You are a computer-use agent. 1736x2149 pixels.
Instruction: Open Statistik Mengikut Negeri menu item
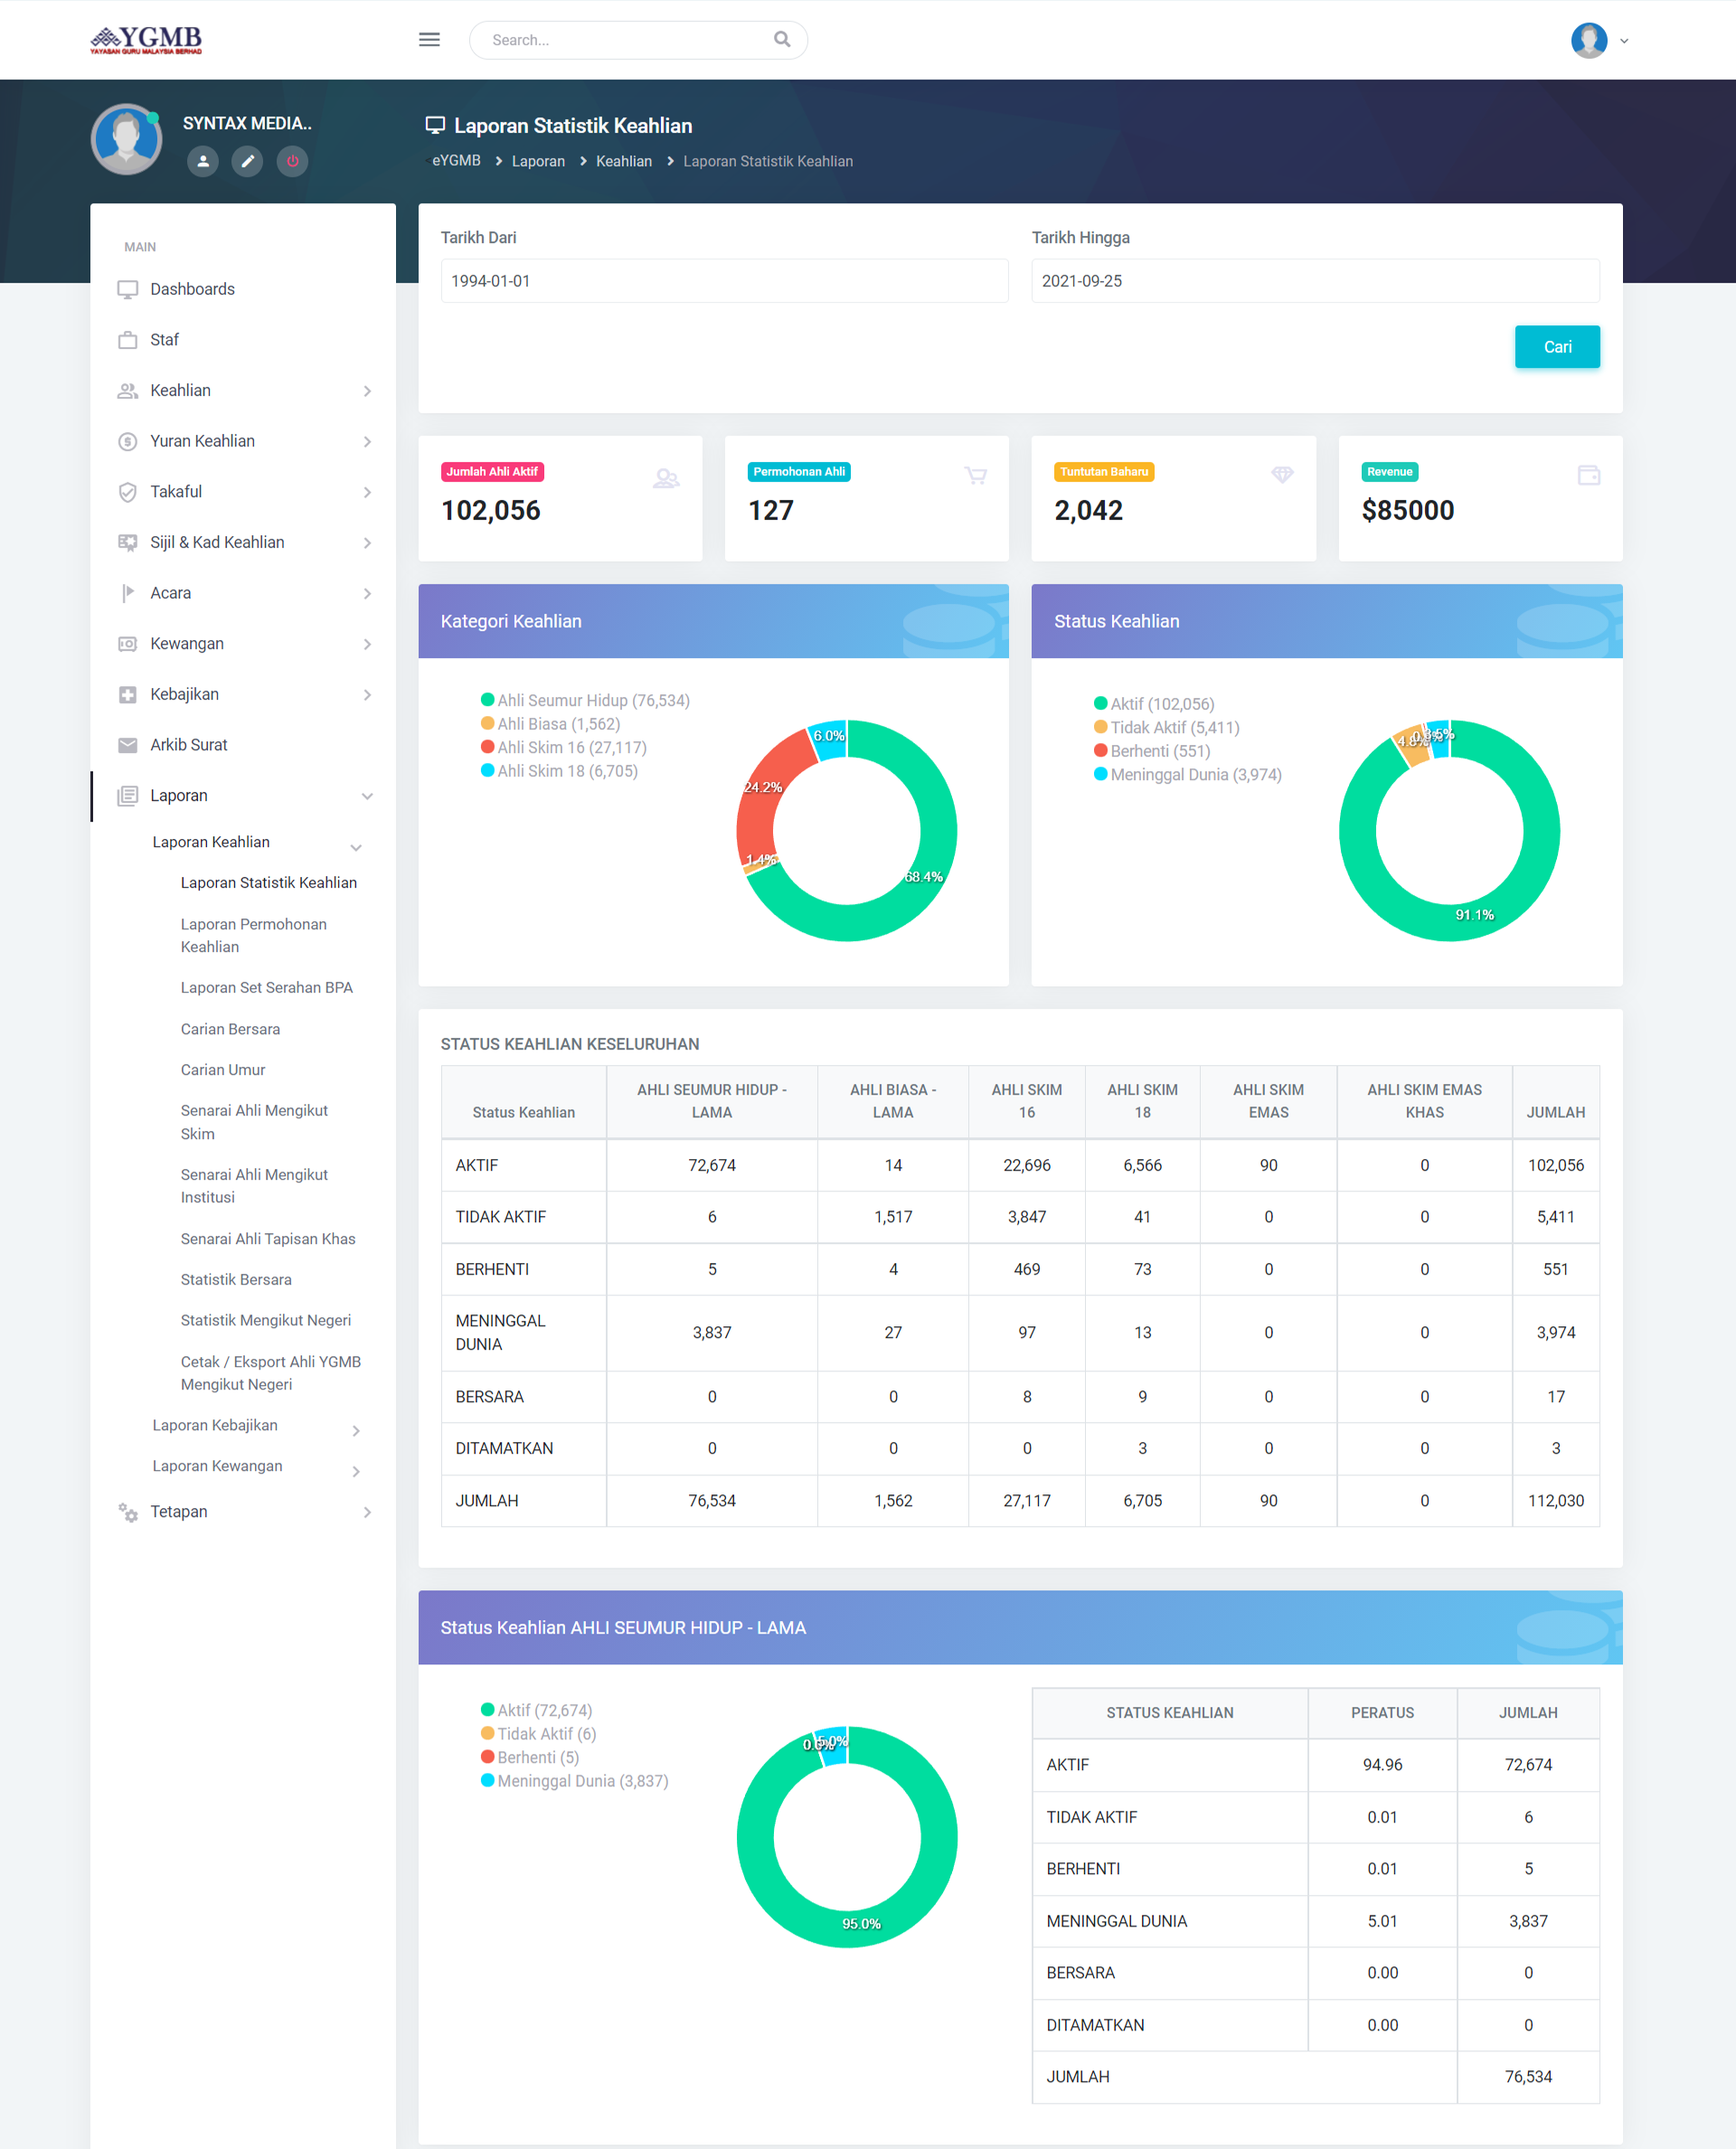coord(266,1320)
